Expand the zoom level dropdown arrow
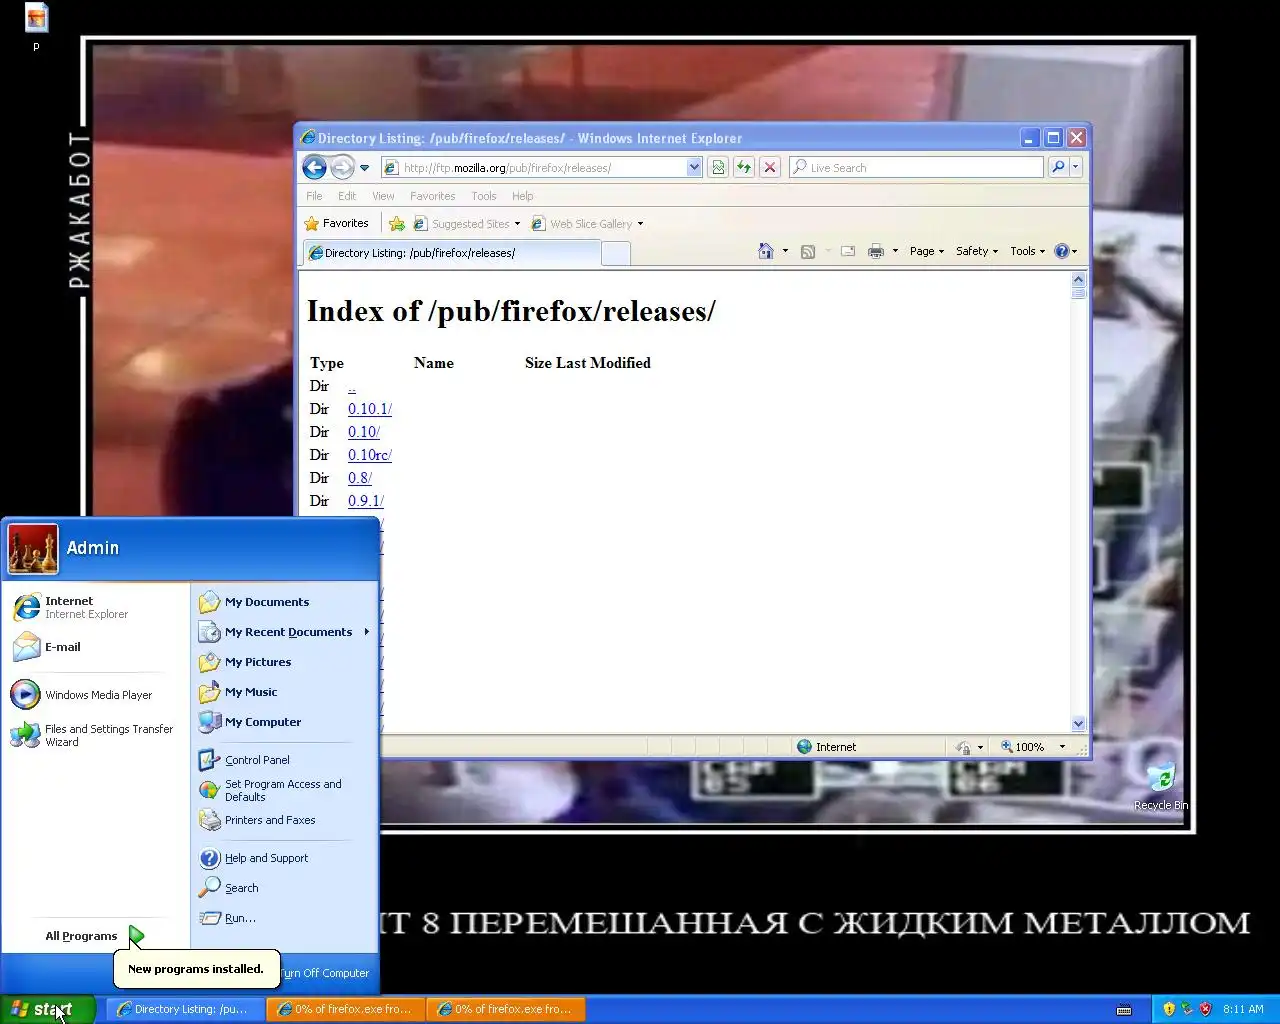Screen dimensions: 1280x1024 point(1062,747)
